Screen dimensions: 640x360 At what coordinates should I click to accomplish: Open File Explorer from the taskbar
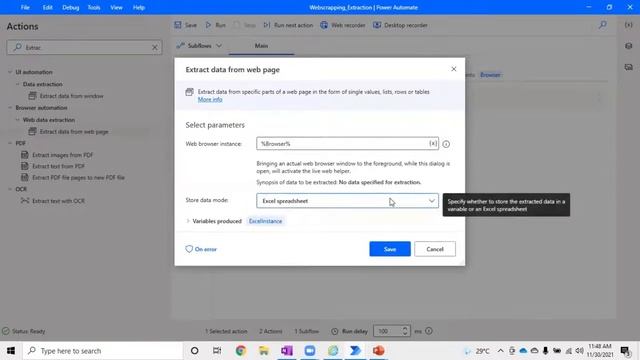point(264,351)
